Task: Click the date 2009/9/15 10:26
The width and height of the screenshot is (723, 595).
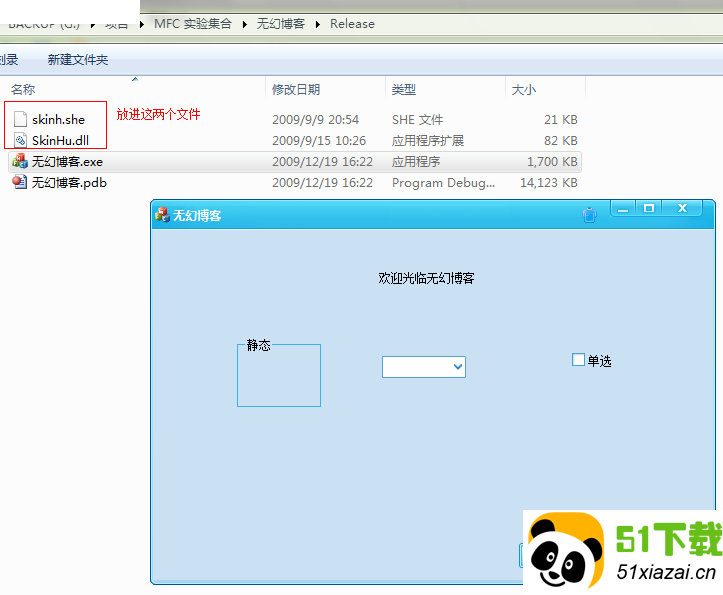Action: (319, 140)
